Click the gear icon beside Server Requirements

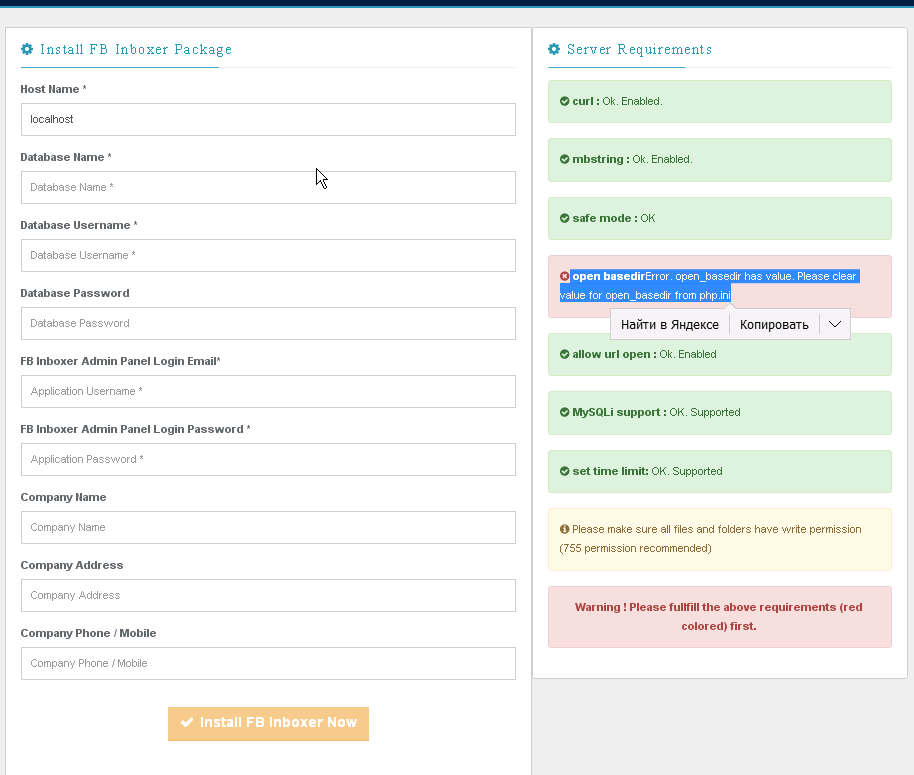tap(554, 49)
